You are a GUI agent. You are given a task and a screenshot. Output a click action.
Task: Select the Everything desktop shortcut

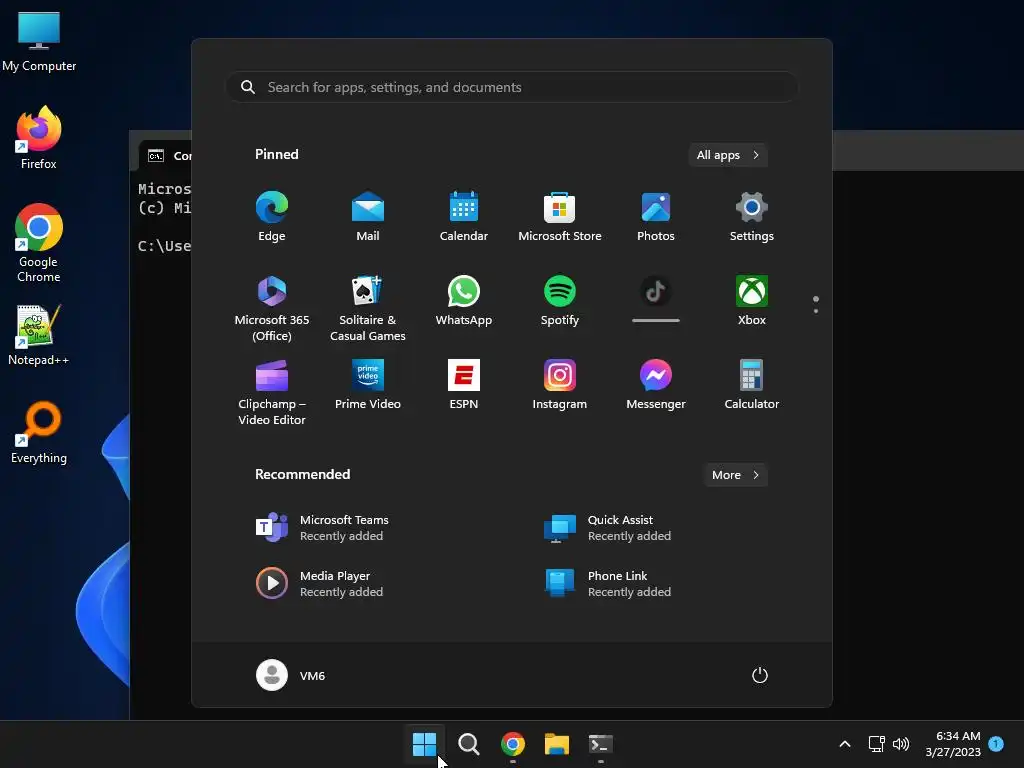(39, 432)
